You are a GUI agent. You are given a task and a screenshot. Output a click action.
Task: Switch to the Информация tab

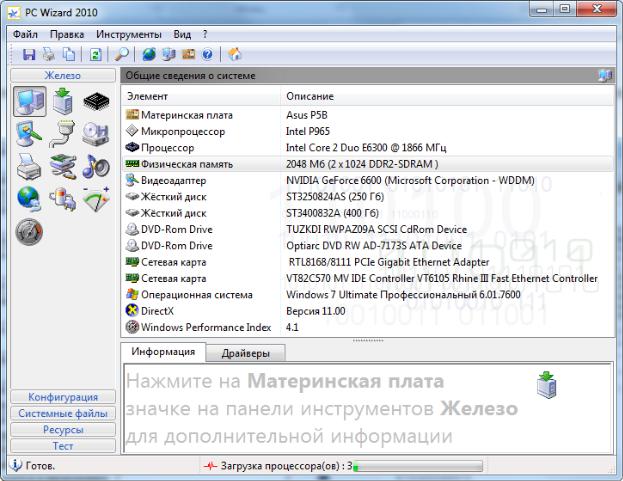pyautogui.click(x=163, y=352)
